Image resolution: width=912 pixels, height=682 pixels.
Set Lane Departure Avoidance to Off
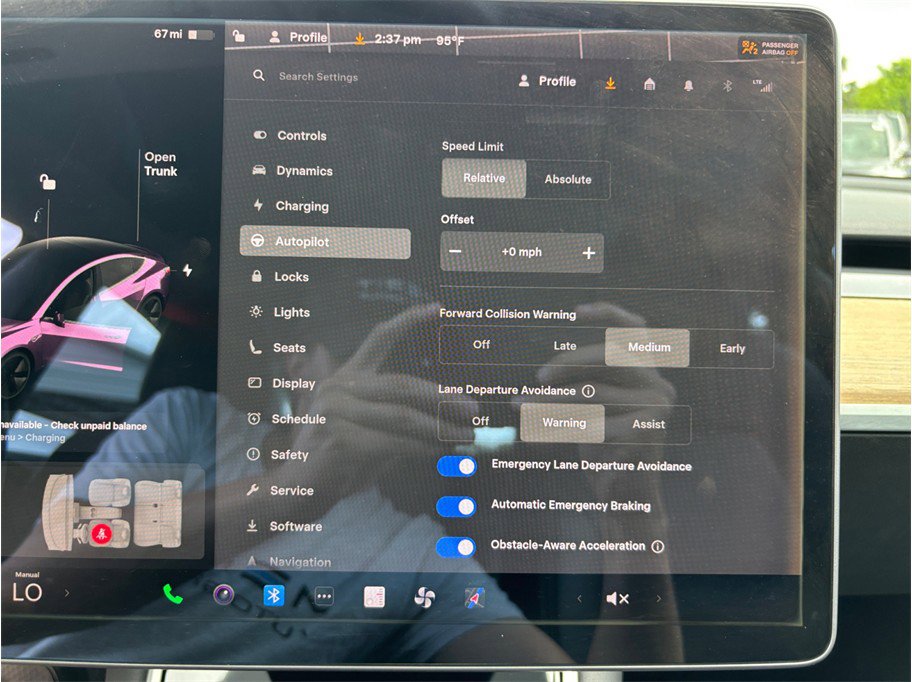(480, 421)
